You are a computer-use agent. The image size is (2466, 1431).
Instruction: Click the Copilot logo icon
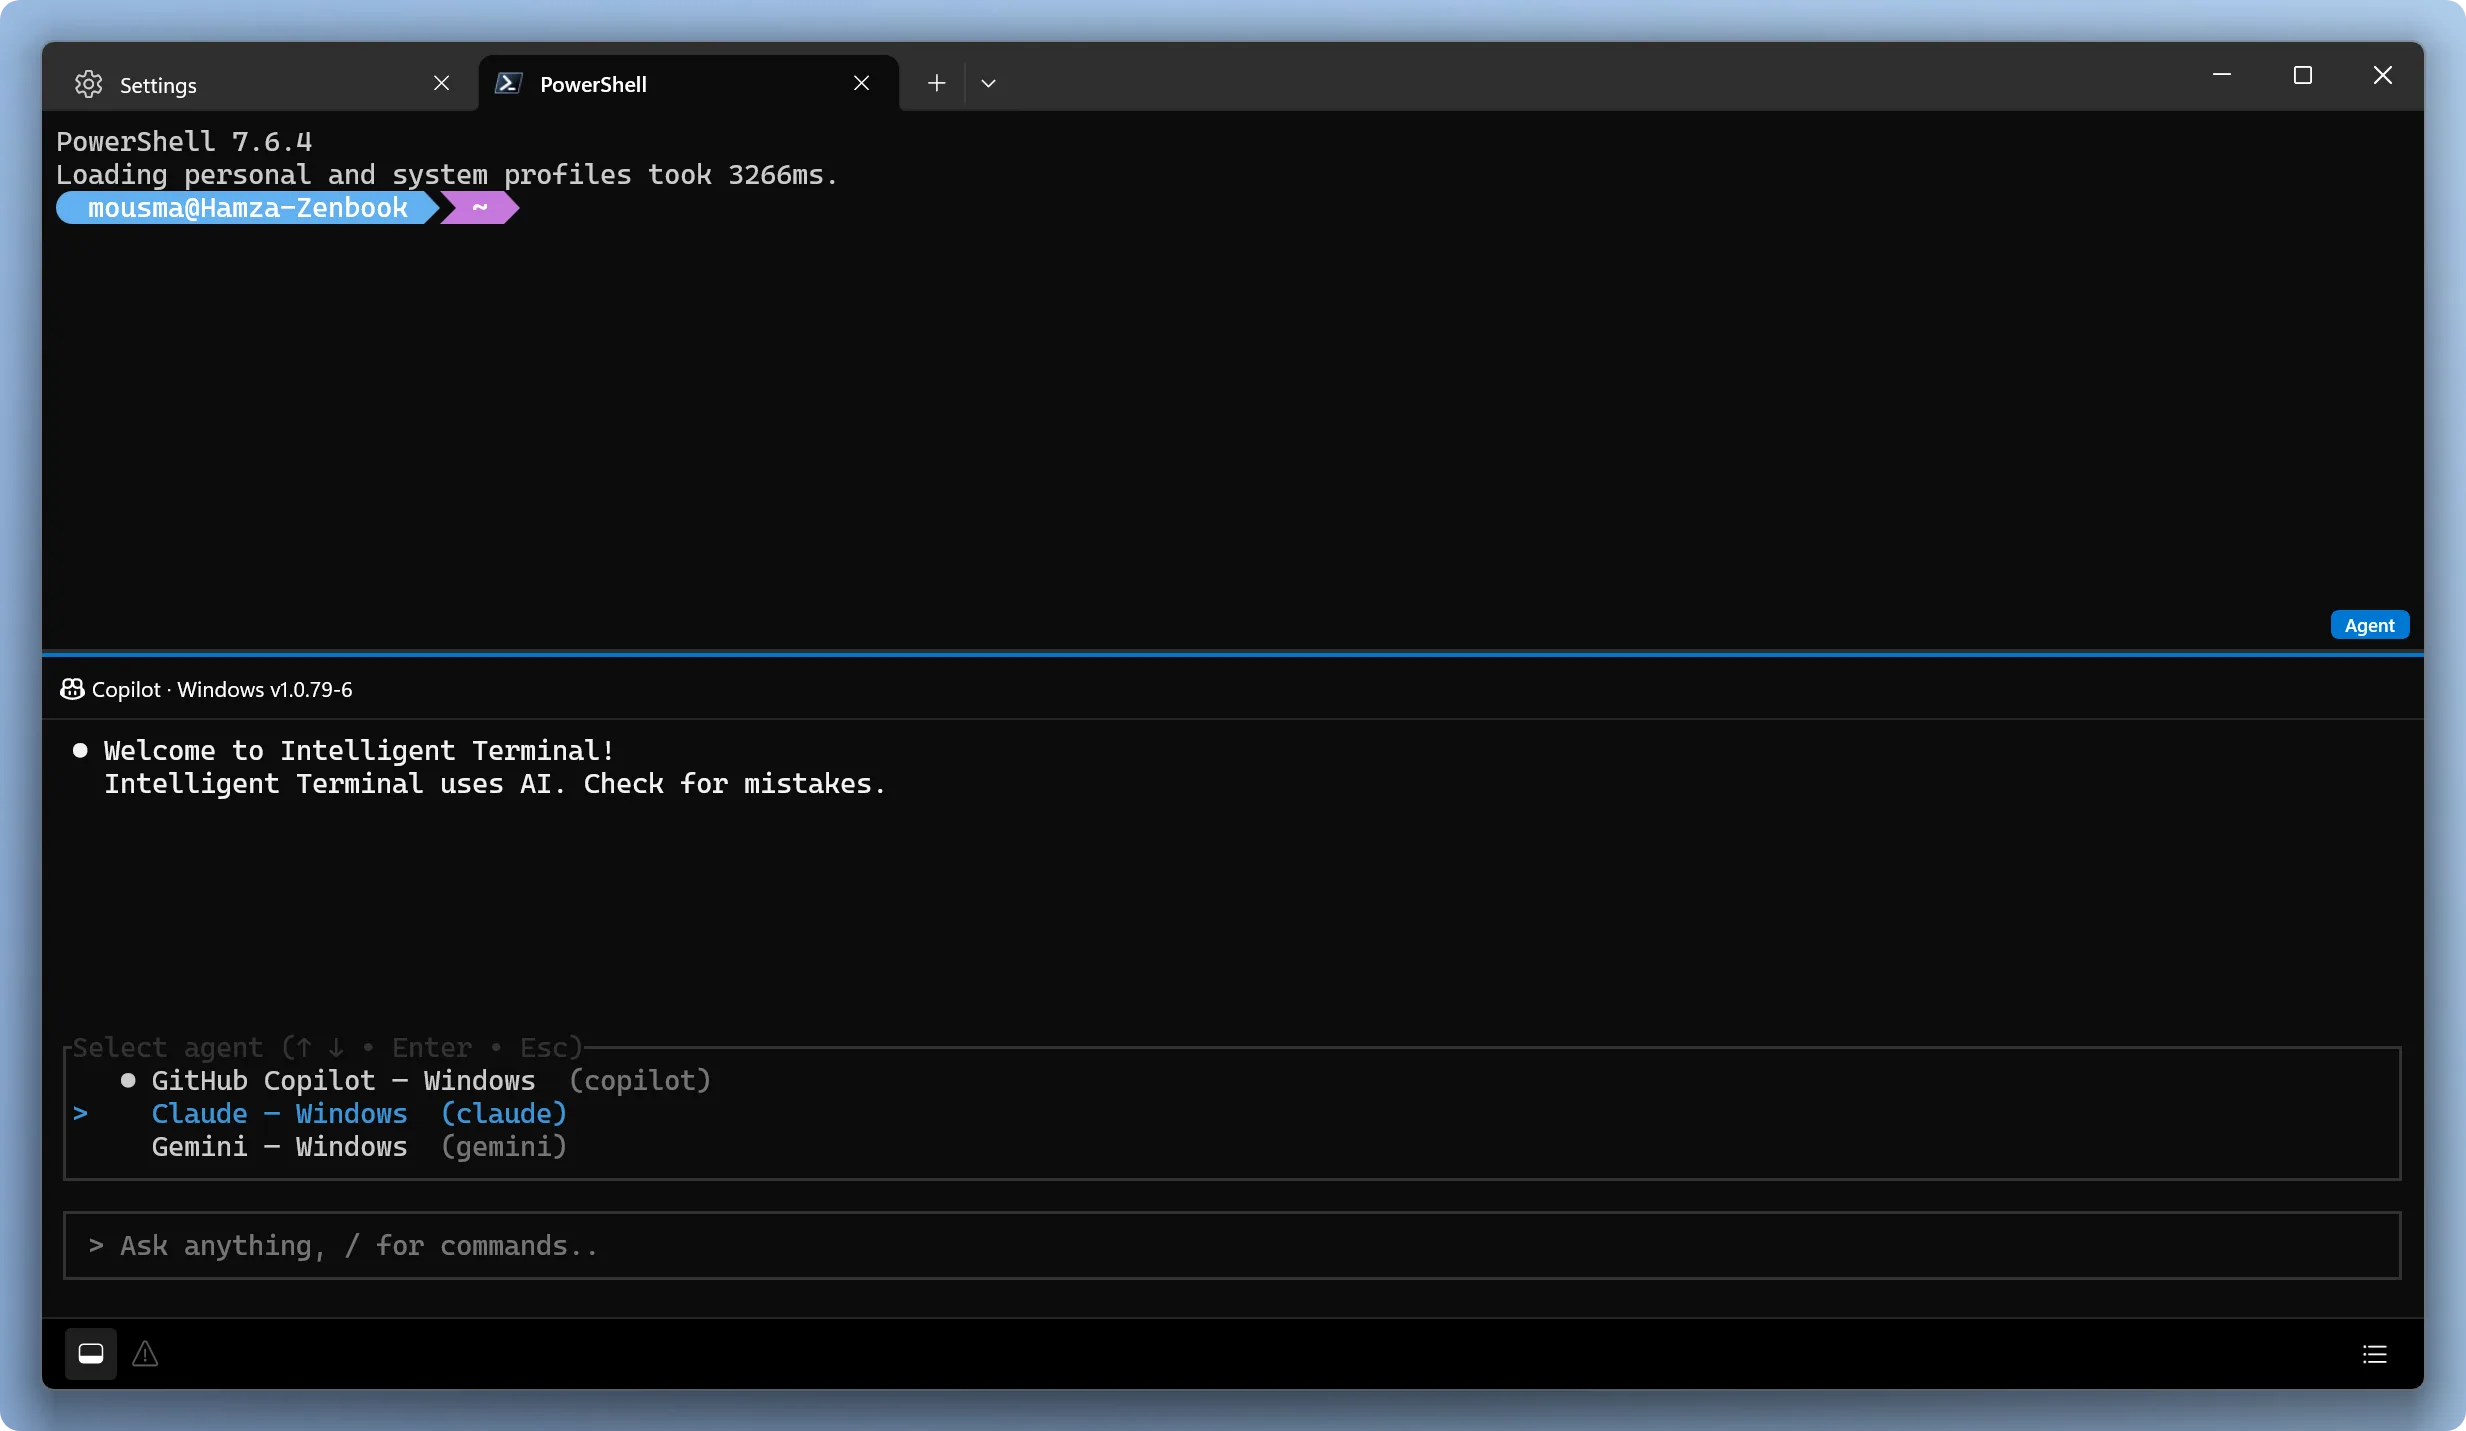click(x=72, y=689)
